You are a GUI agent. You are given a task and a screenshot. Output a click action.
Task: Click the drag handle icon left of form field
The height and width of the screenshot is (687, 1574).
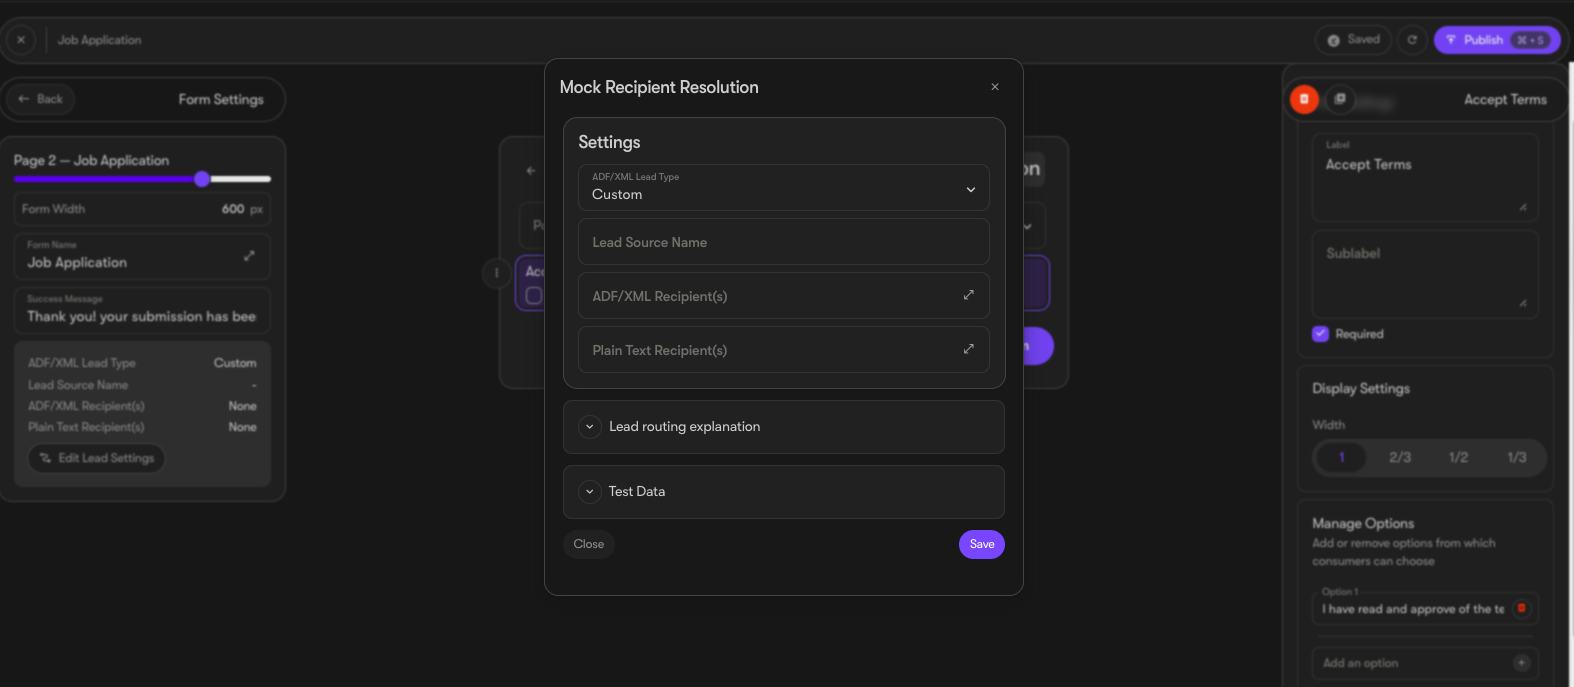pyautogui.click(x=497, y=273)
